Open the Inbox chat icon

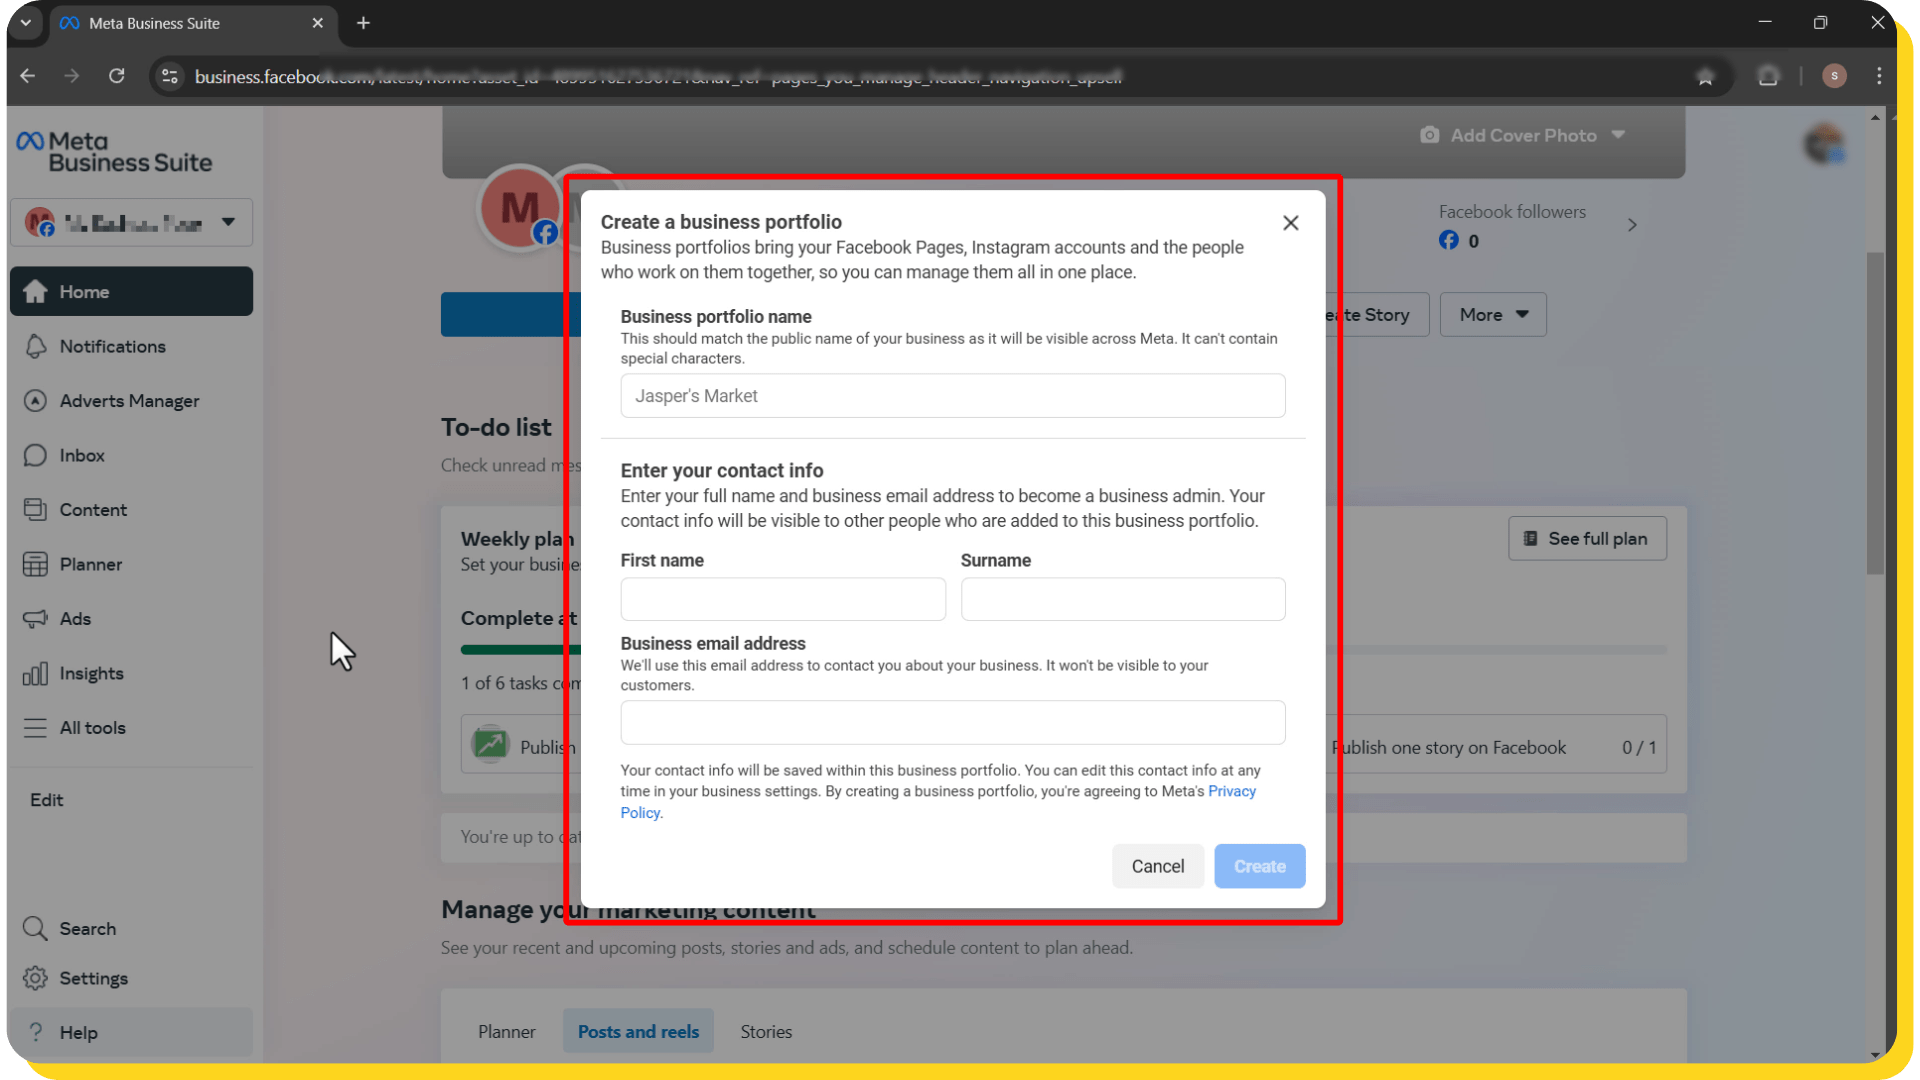pos(36,455)
